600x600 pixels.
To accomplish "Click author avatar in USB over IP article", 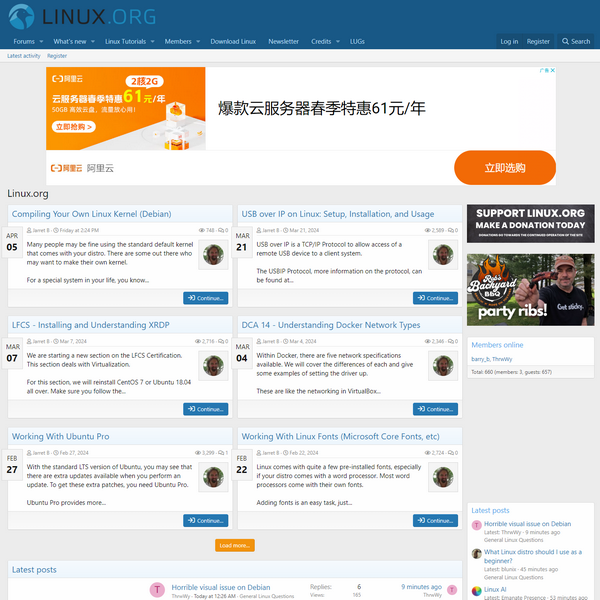I will pos(442,254).
